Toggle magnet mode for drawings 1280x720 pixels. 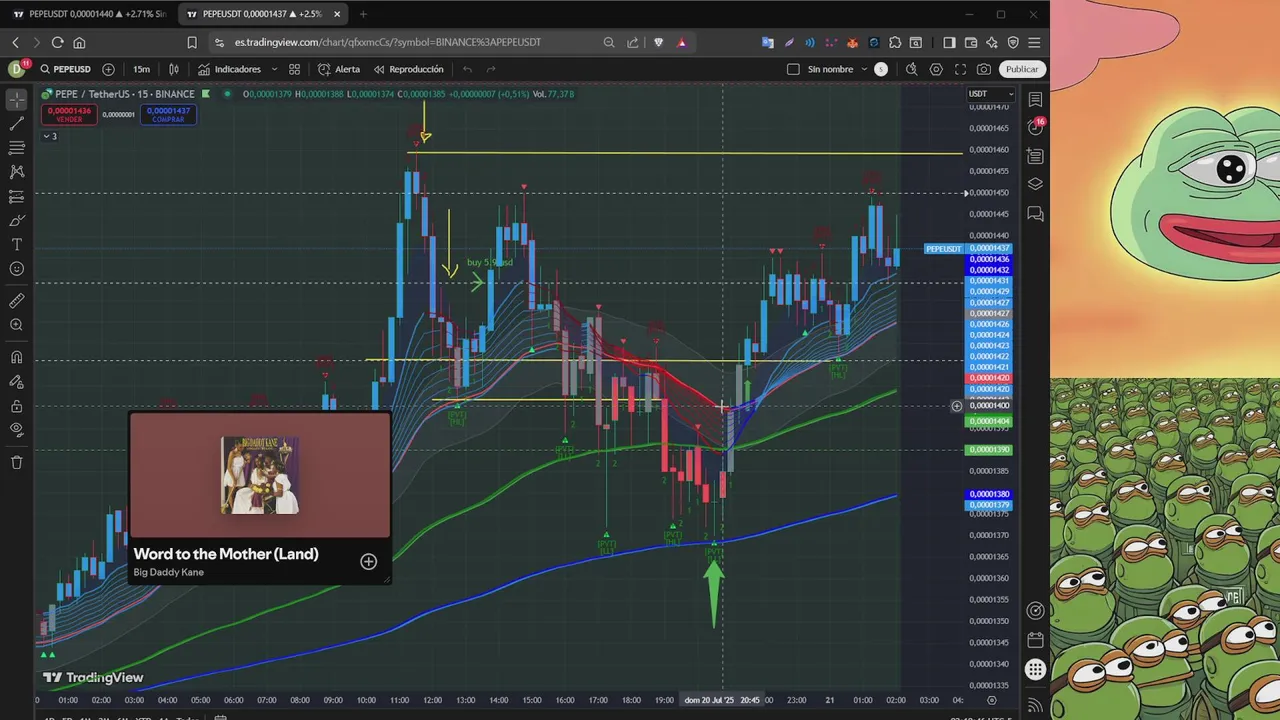click(x=17, y=357)
